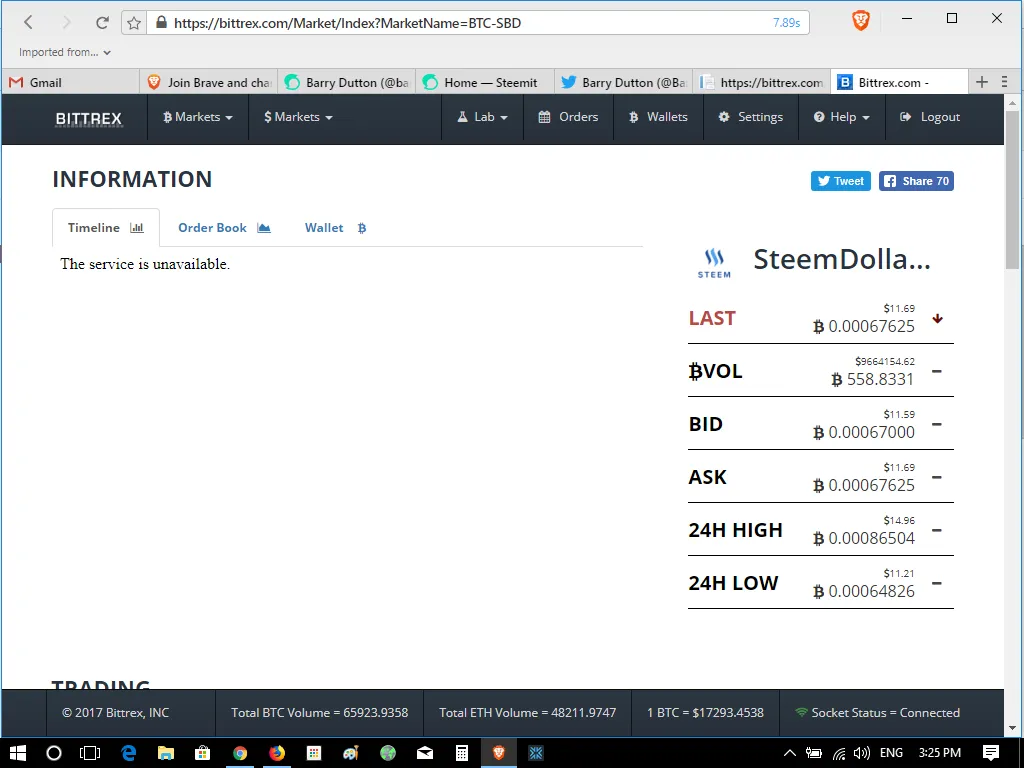Image resolution: width=1024 pixels, height=768 pixels.
Task: Click the red down arrow next to LAST price
Action: pos(937,319)
